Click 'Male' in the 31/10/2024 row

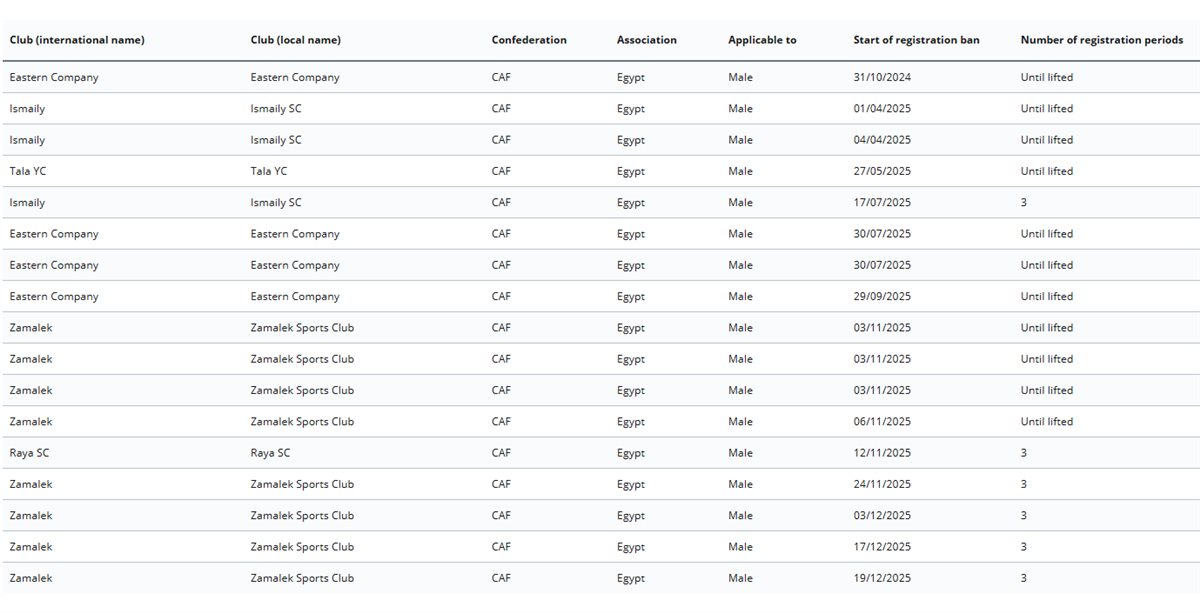click(741, 77)
